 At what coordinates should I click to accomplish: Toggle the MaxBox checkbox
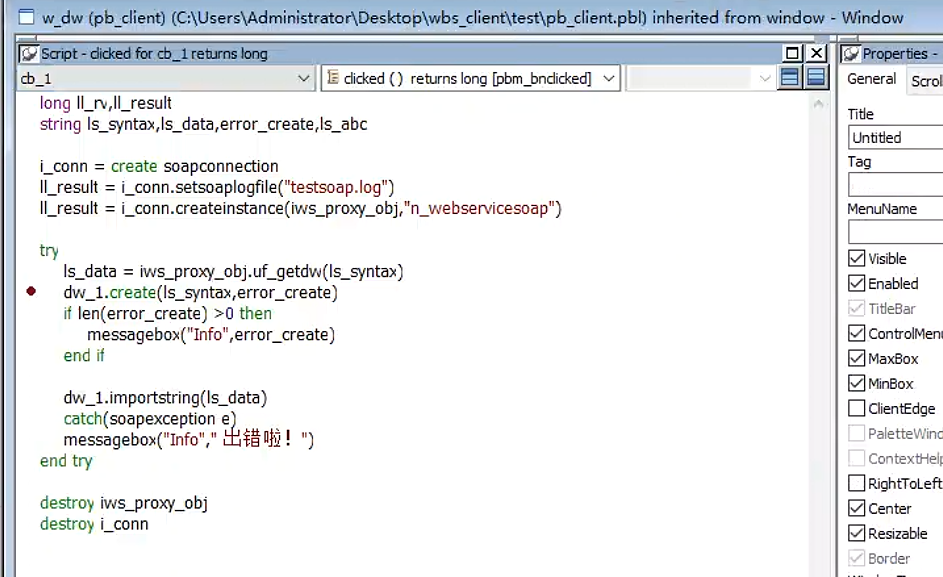(856, 359)
